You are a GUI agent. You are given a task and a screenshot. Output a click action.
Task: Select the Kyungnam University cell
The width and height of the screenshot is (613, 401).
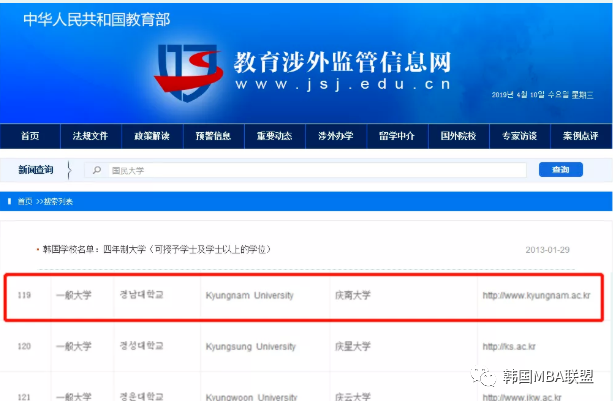coord(249,295)
